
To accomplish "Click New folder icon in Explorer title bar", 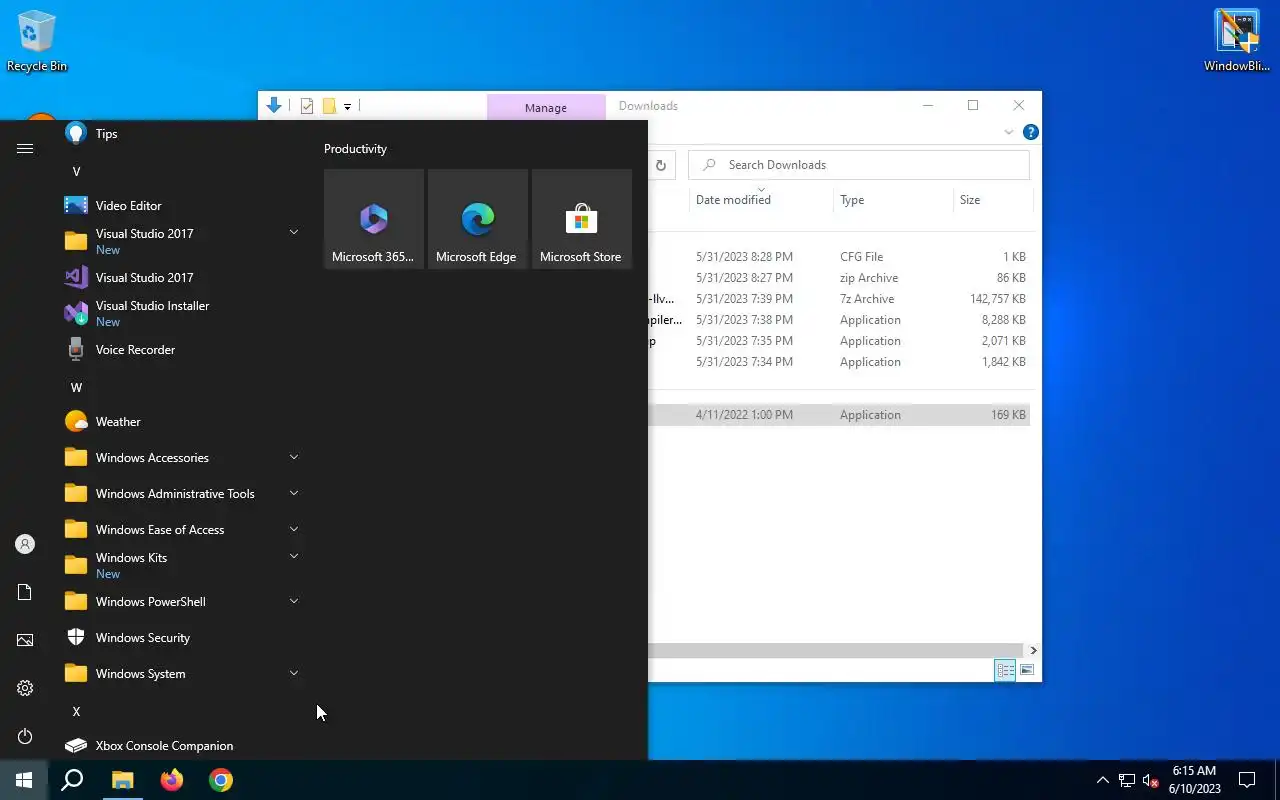I will pyautogui.click(x=329, y=106).
